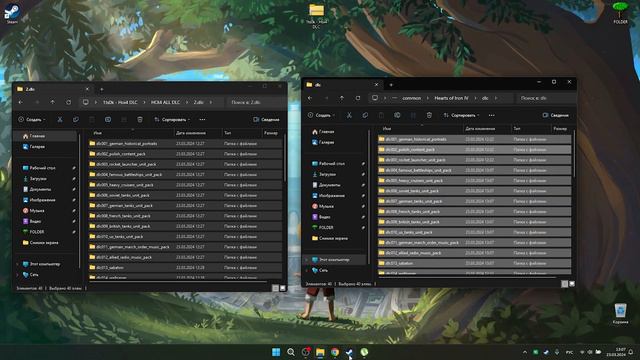Copy selection in the dlc window toolbar
The height and width of the screenshot is (360, 640).
tap(365, 116)
